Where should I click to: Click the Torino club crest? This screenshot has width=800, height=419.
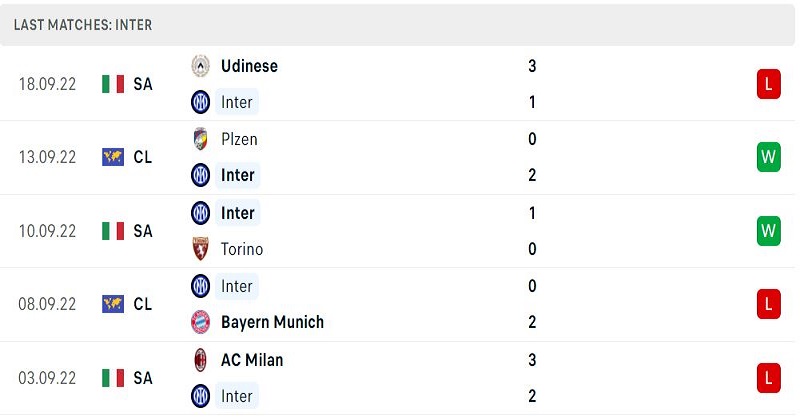pos(201,249)
